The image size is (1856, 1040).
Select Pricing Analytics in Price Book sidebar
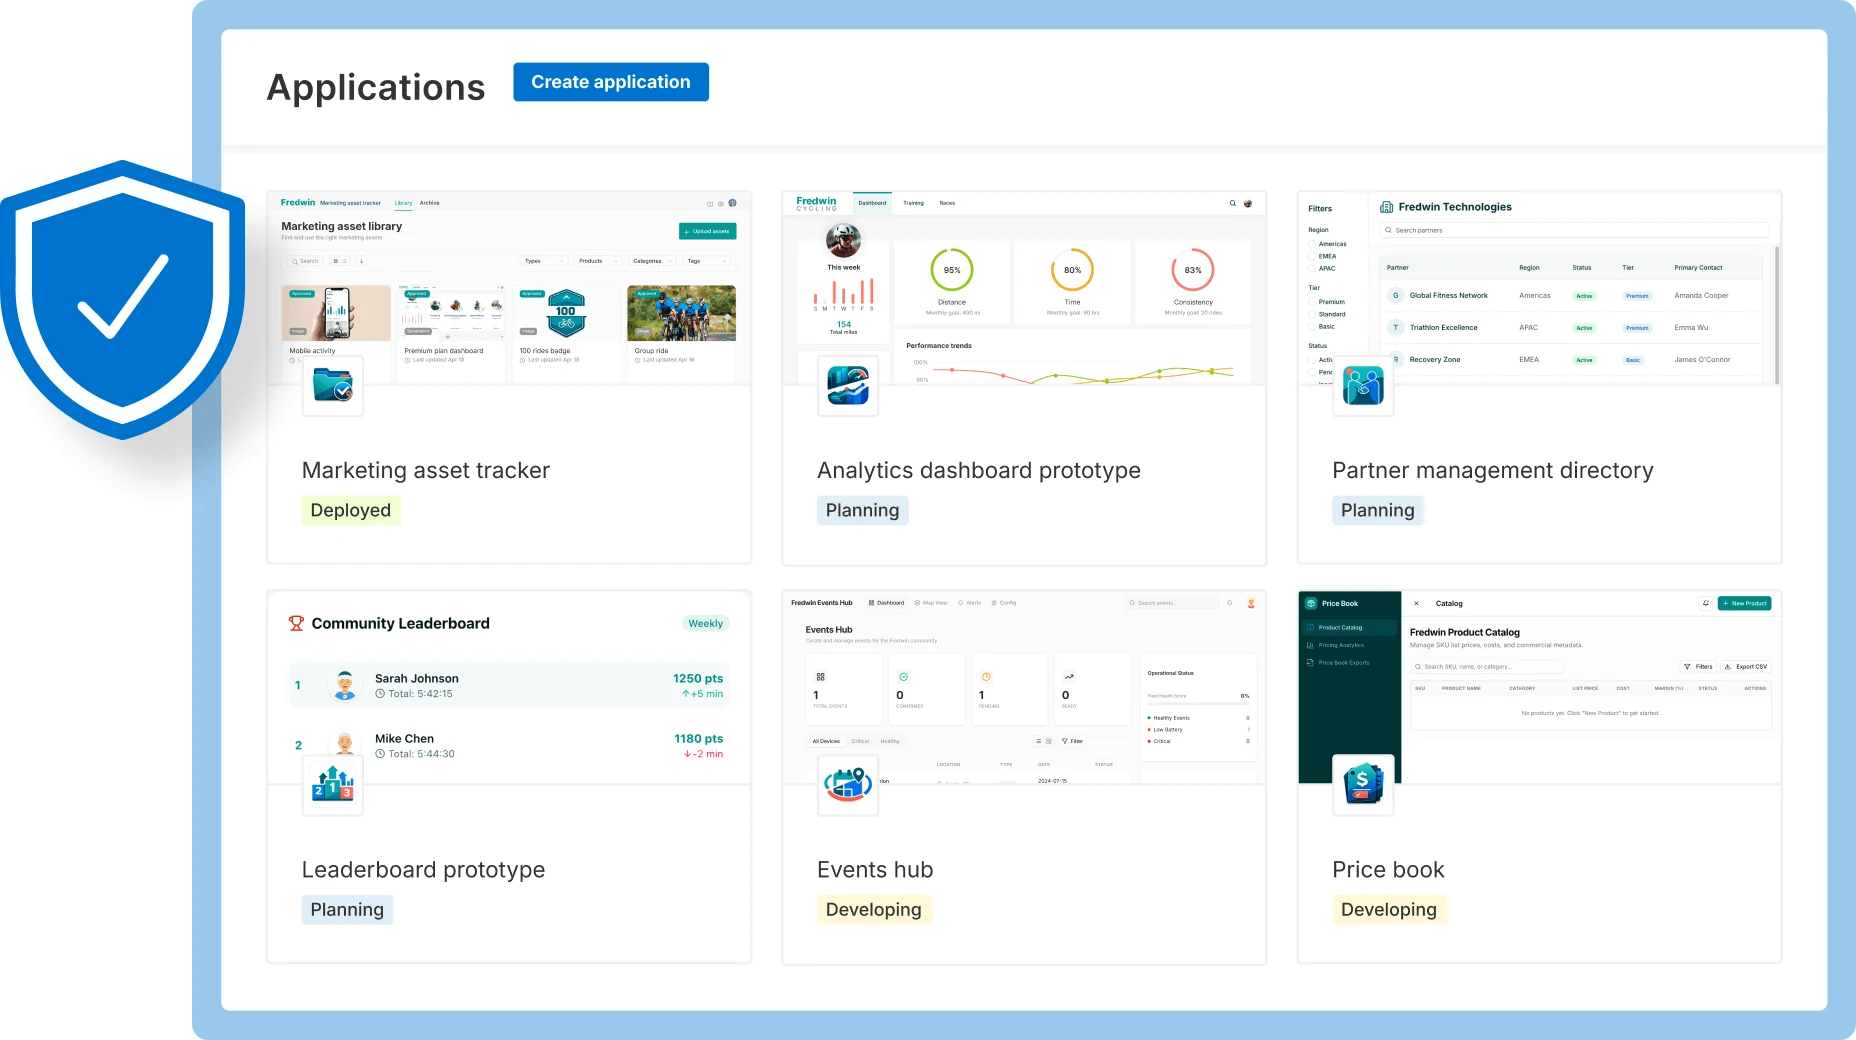[x=1341, y=645]
